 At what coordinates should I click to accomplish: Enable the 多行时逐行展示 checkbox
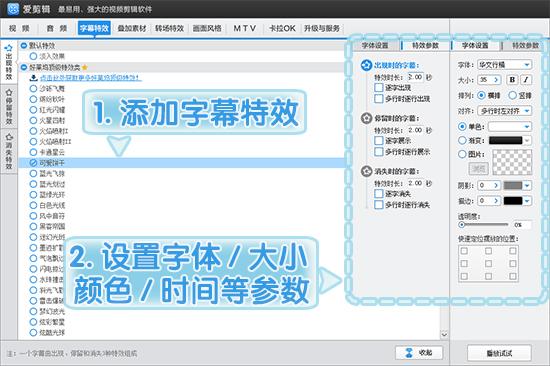tap(379, 152)
